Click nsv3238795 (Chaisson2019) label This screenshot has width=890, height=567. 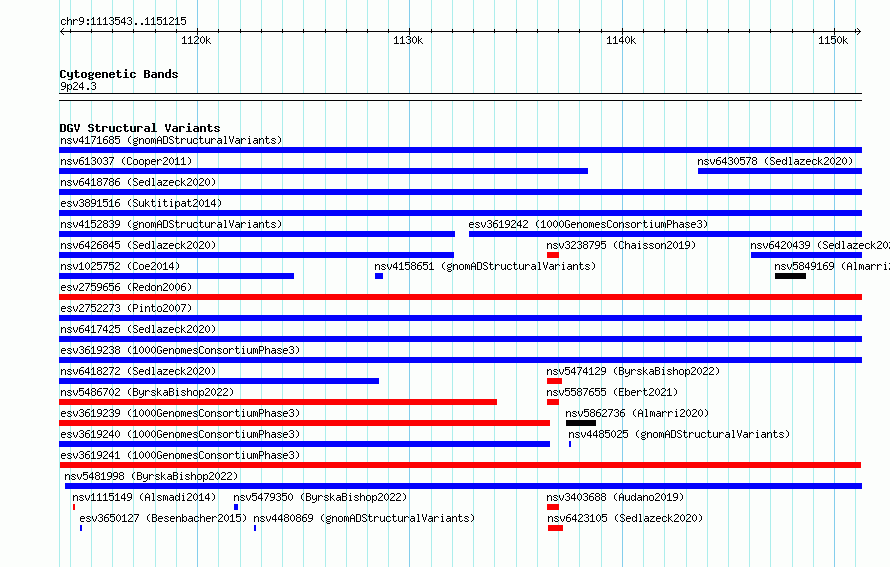pos(621,245)
